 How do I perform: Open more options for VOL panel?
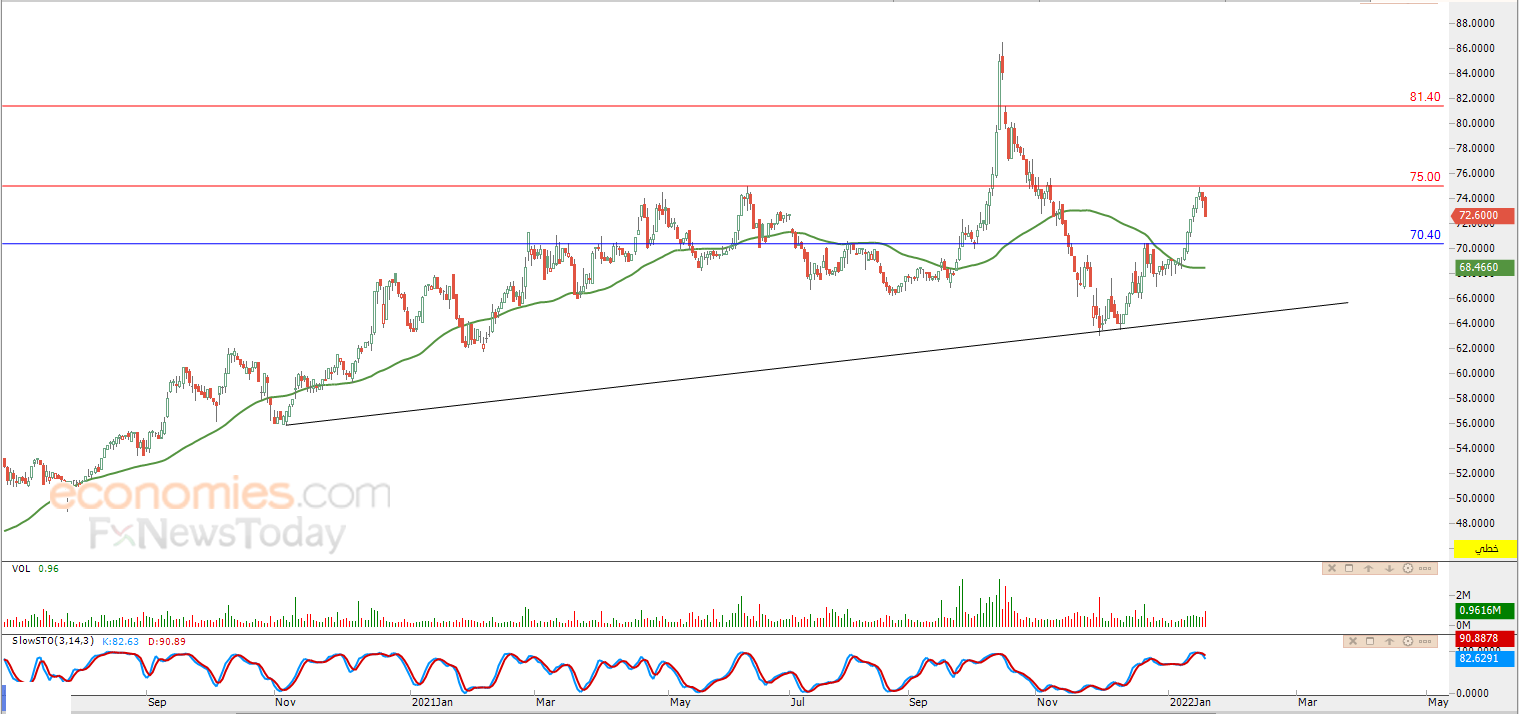click(x=1426, y=569)
